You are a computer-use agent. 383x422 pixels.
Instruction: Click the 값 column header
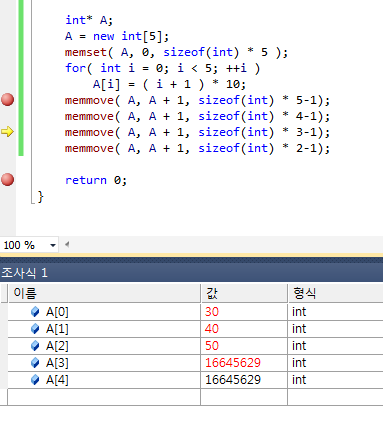(244, 293)
